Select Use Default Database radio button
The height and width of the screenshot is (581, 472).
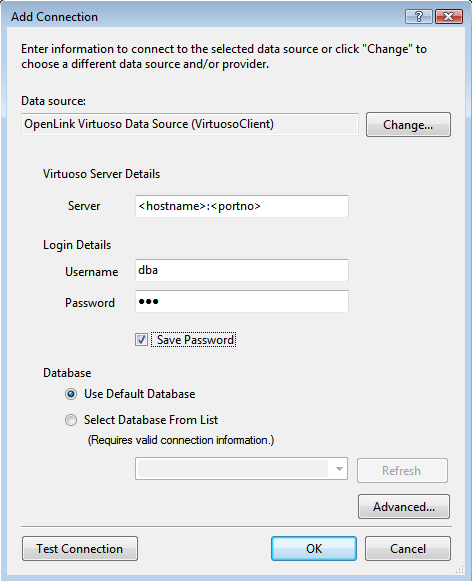point(71,394)
